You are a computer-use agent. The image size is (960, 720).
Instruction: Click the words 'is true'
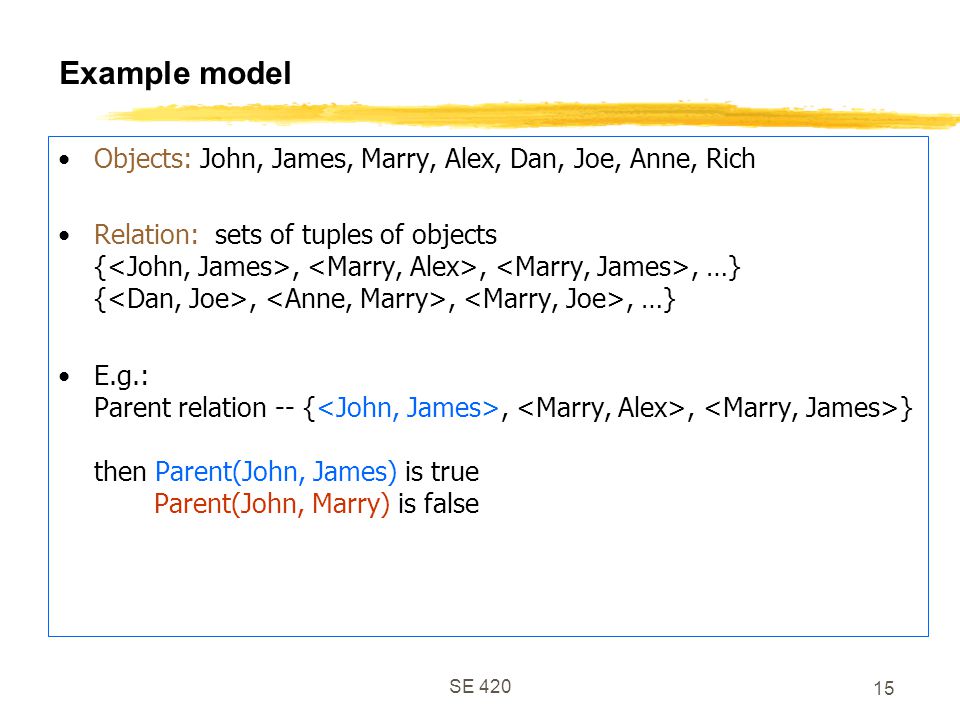point(442,471)
